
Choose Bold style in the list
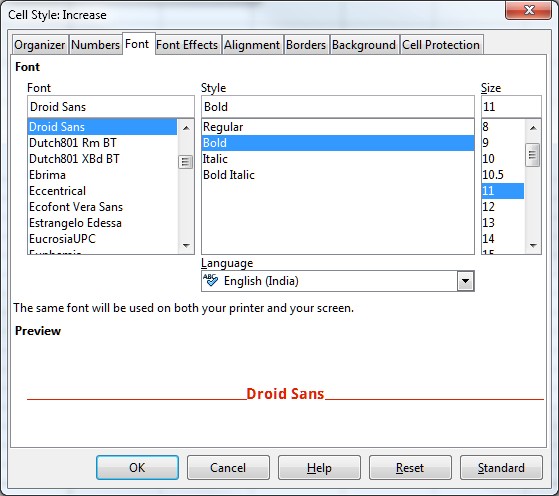pyautogui.click(x=338, y=143)
